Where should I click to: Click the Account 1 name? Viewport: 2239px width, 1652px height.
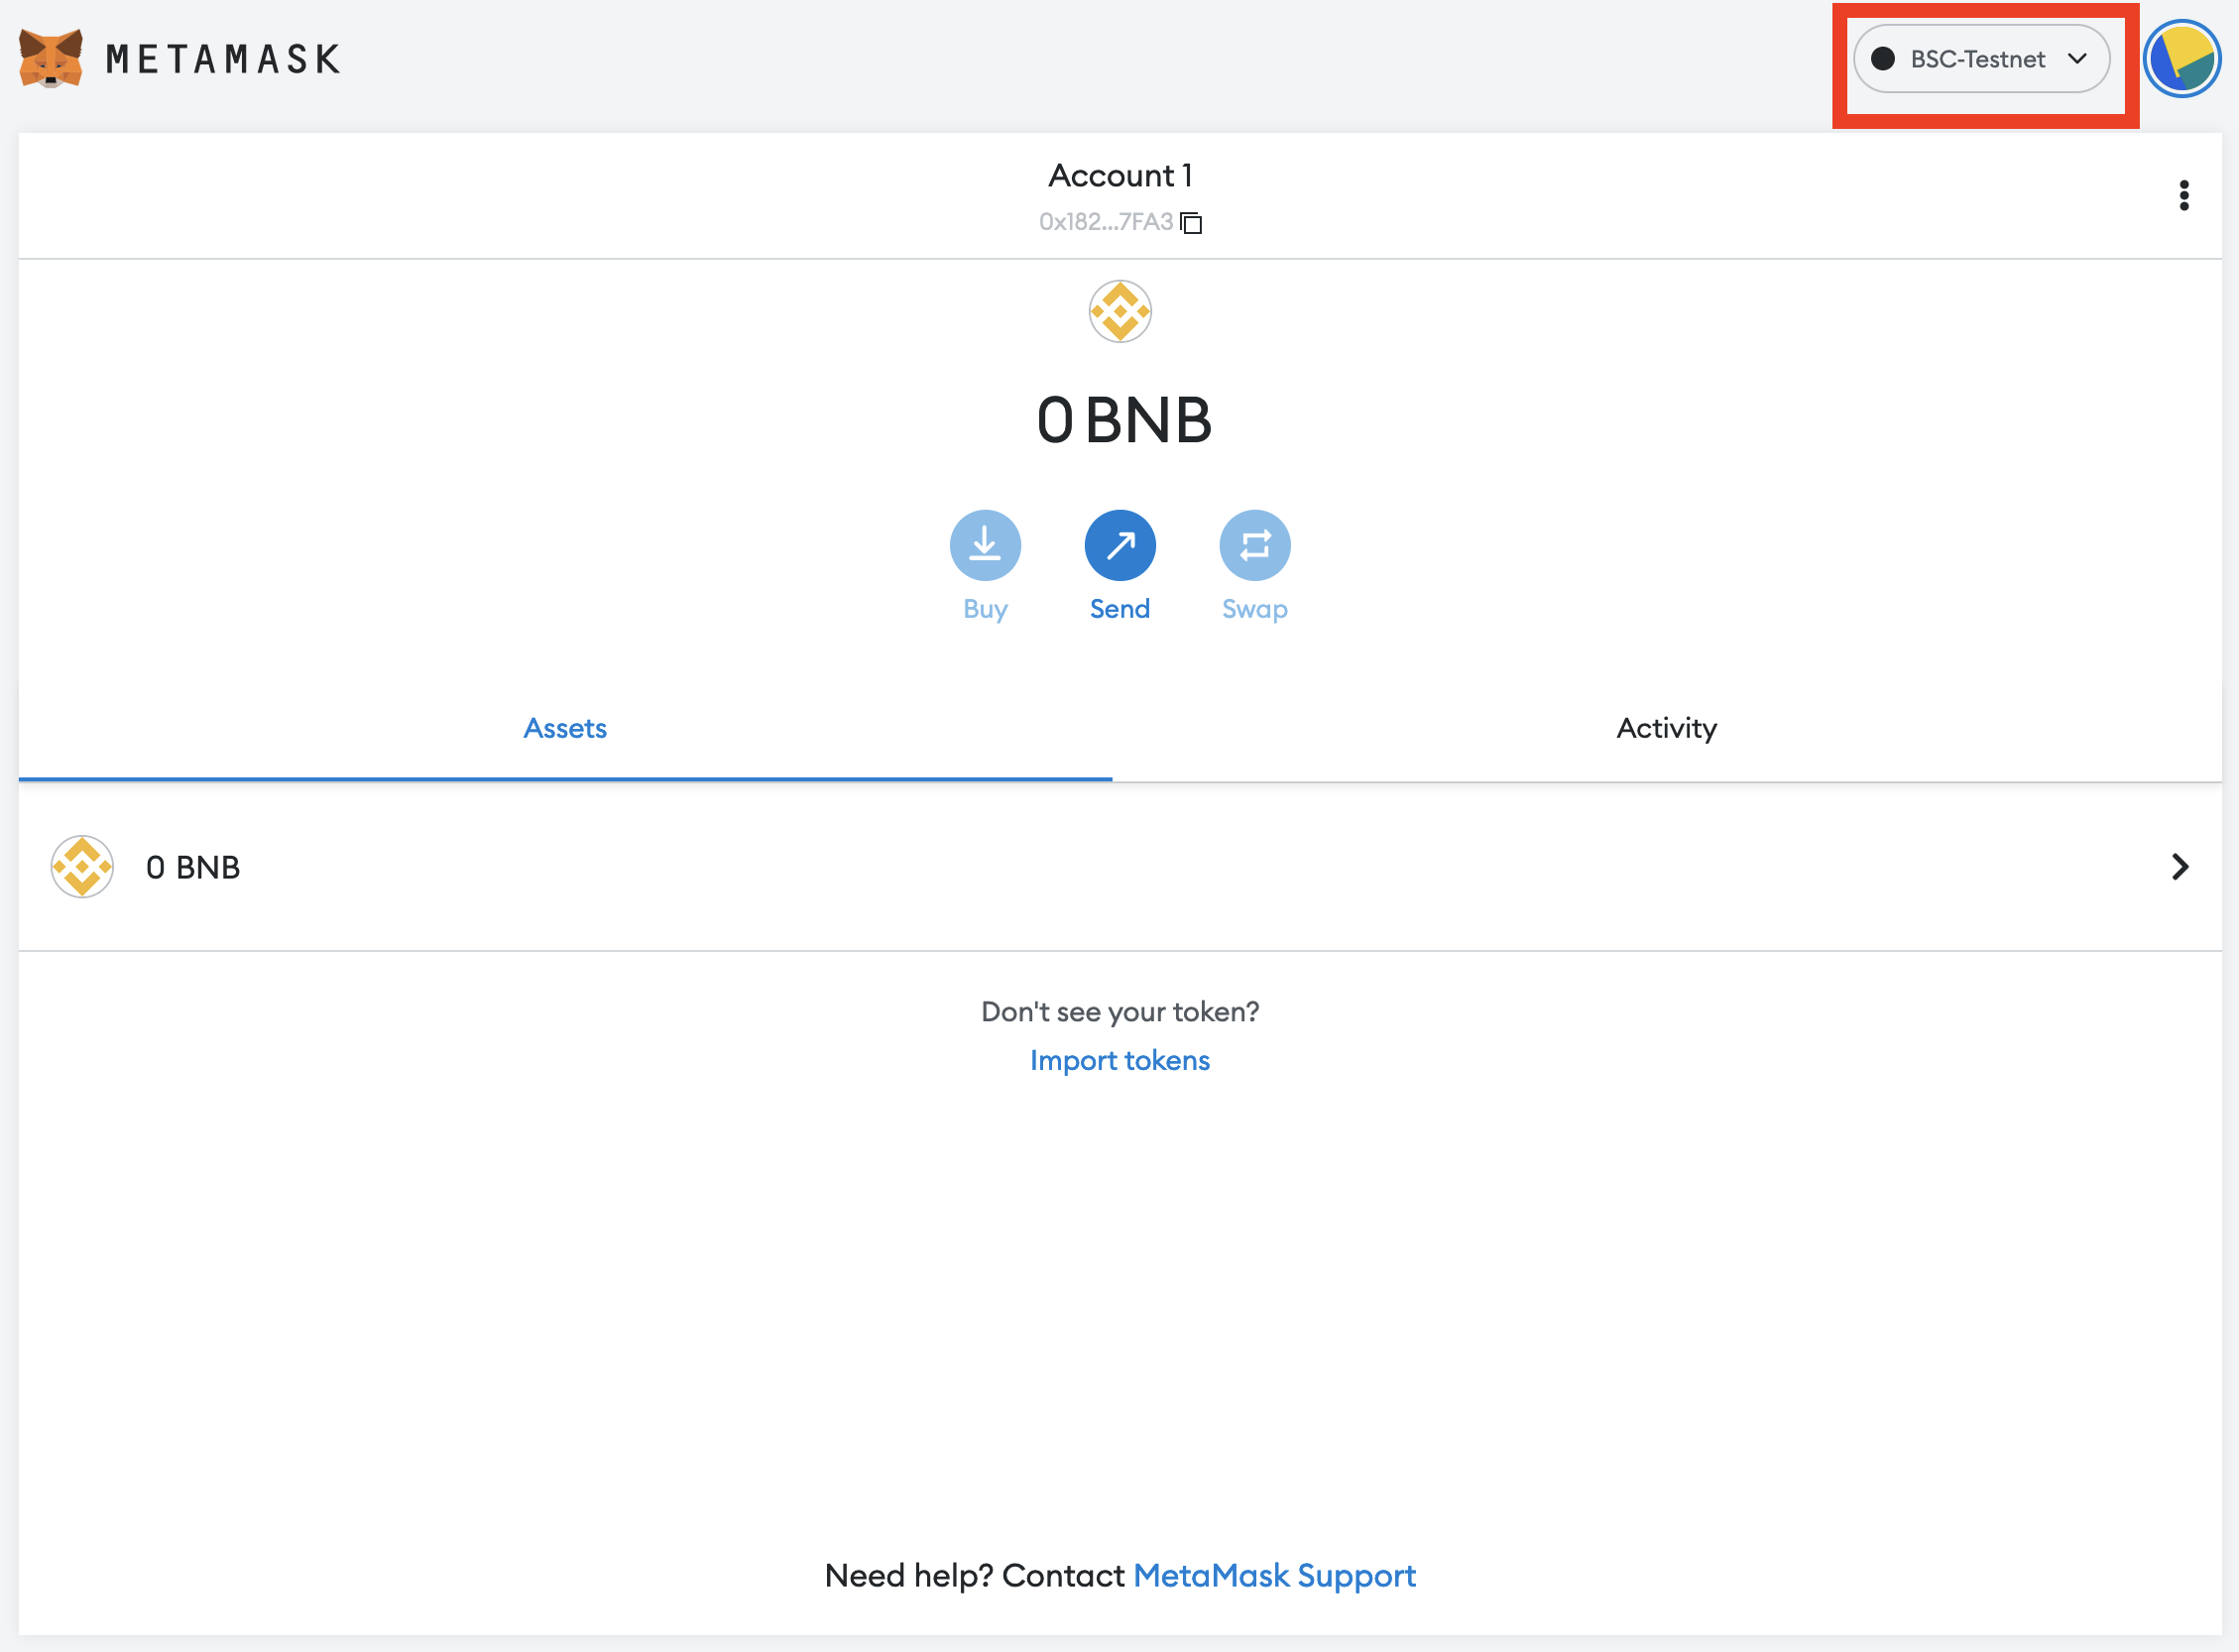(1120, 176)
